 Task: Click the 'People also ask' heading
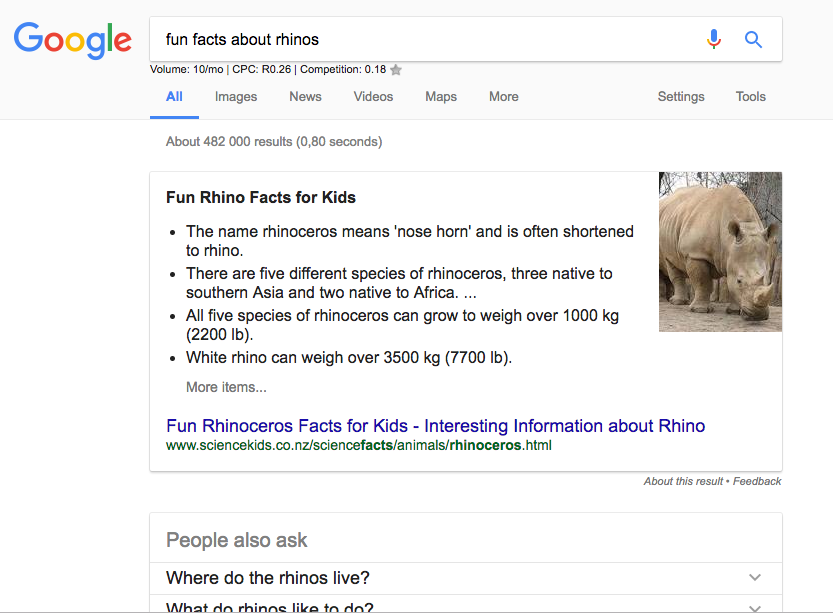(x=236, y=540)
